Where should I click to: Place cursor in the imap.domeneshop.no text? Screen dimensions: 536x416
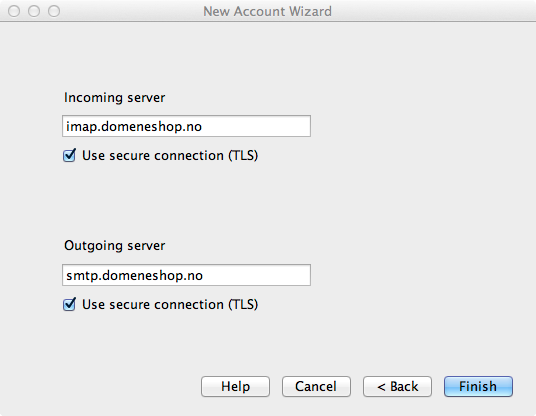click(x=134, y=127)
